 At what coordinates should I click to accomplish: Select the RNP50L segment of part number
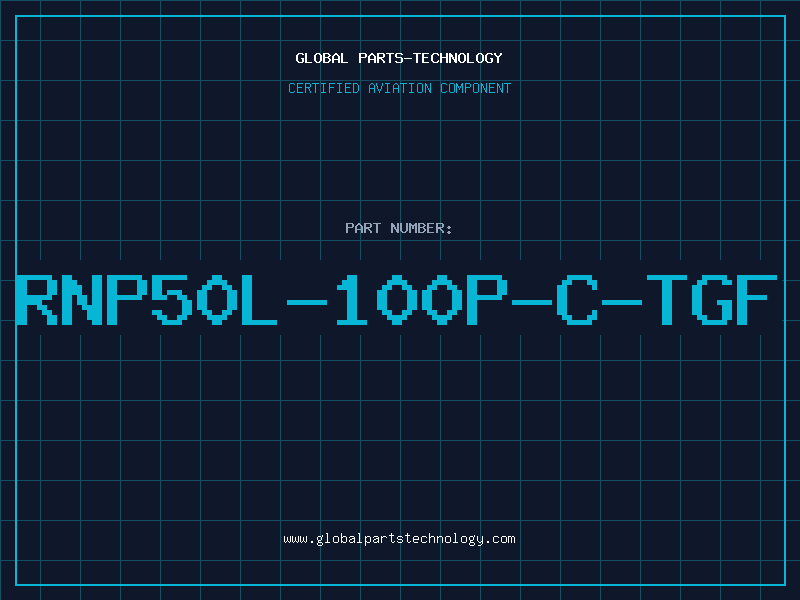pyautogui.click(x=147, y=299)
